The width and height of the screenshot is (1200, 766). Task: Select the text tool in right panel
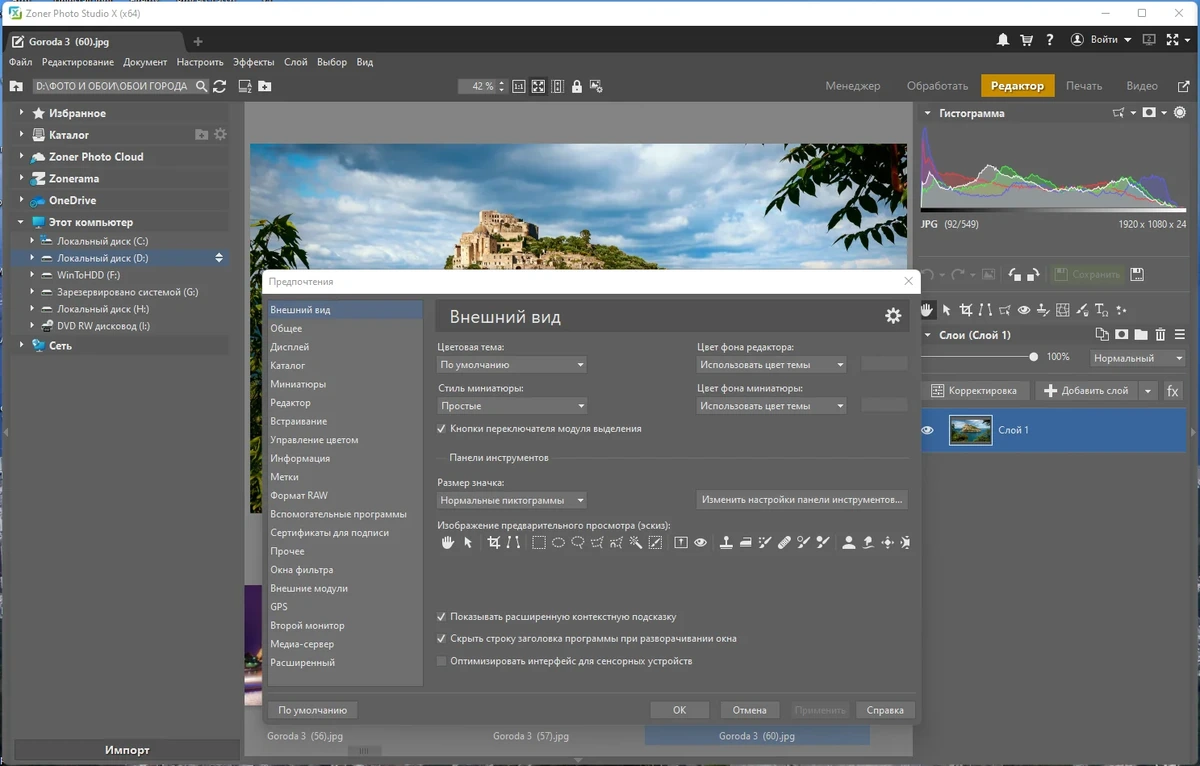1101,310
